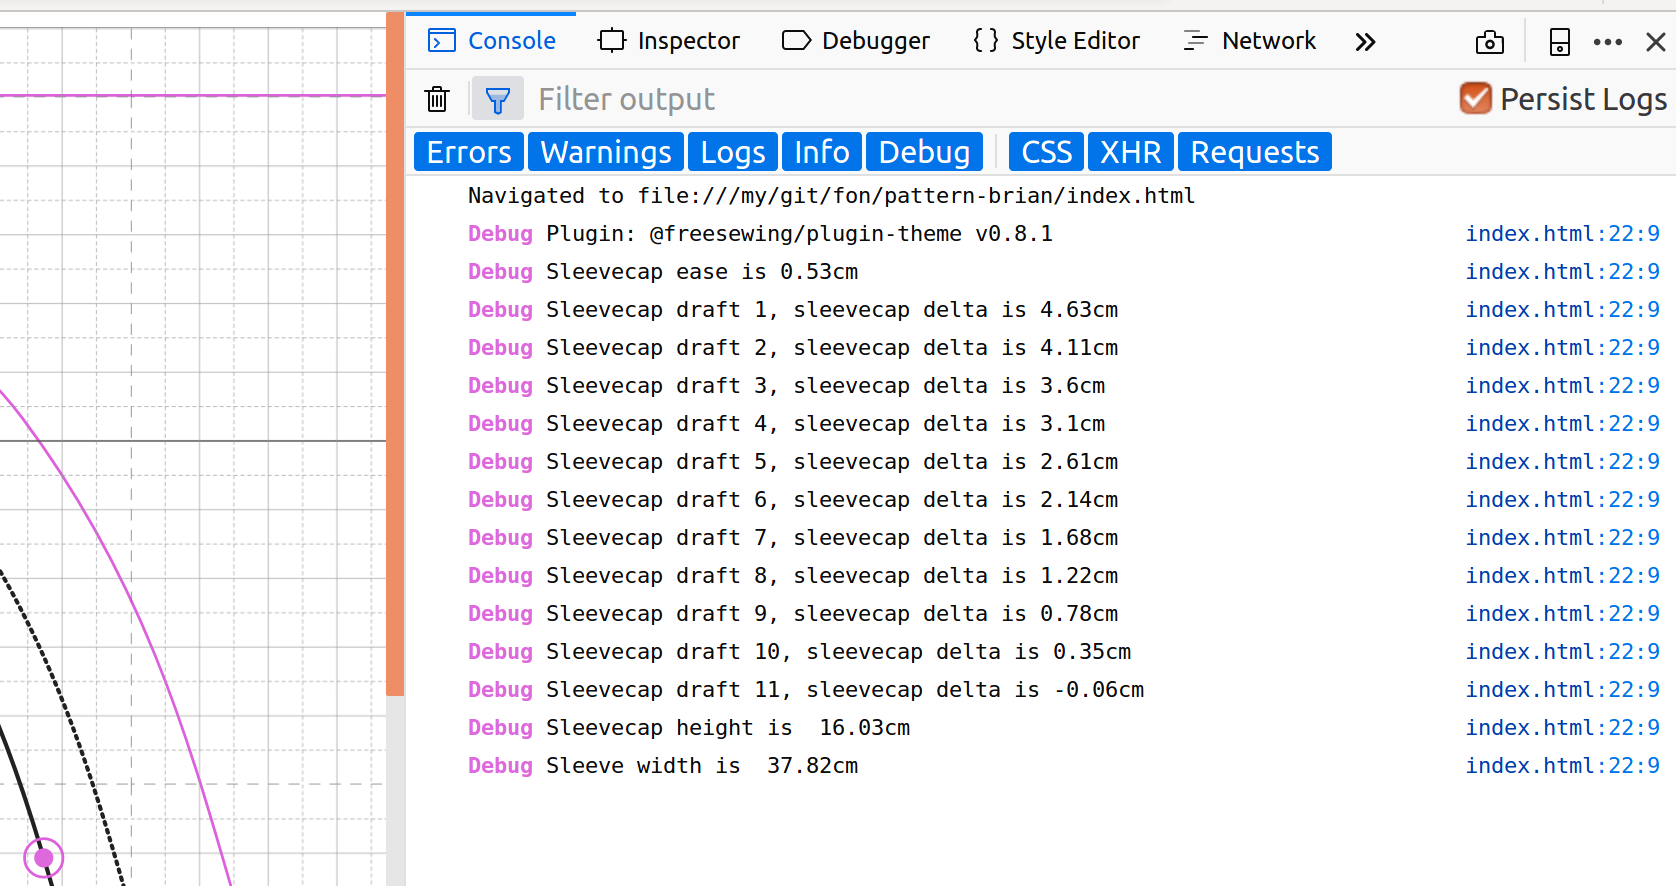The width and height of the screenshot is (1676, 886).
Task: Switch to the Style Editor tab
Action: 1056,41
